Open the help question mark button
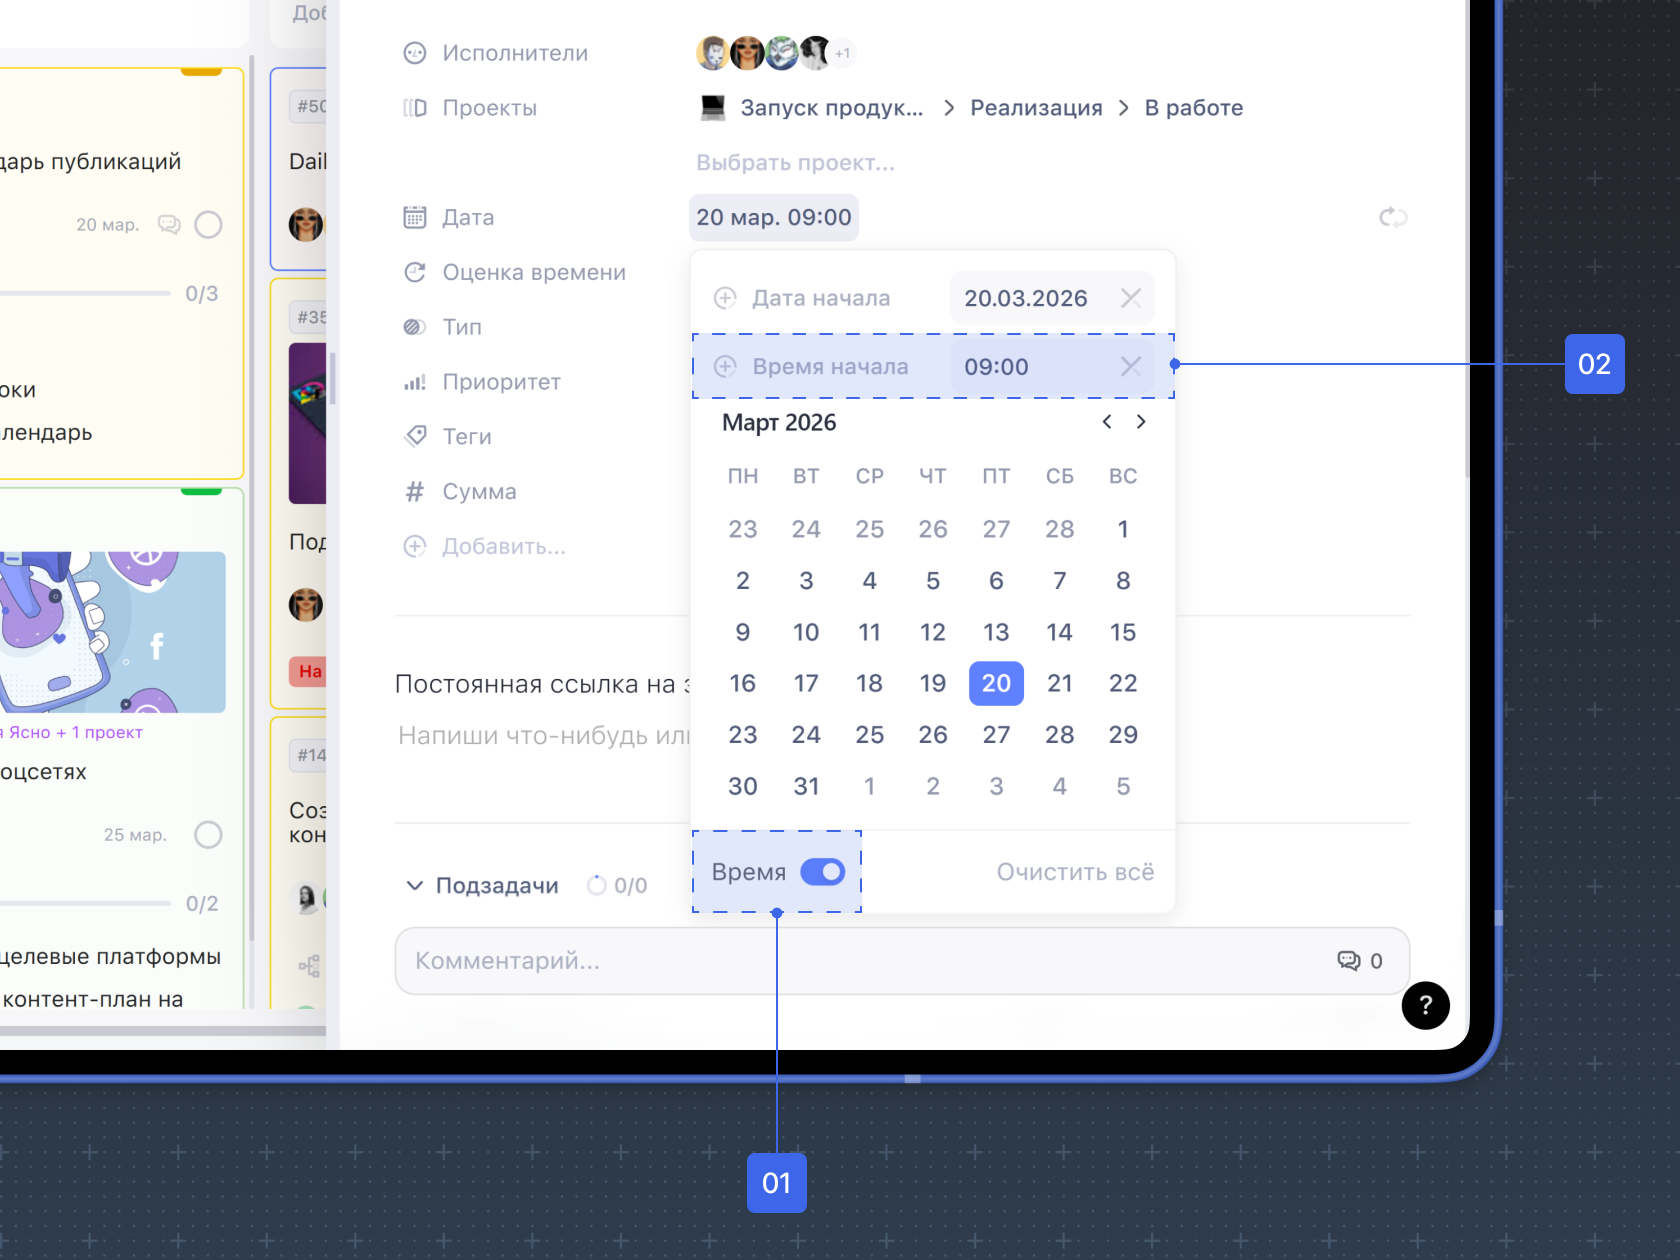 click(1425, 1005)
